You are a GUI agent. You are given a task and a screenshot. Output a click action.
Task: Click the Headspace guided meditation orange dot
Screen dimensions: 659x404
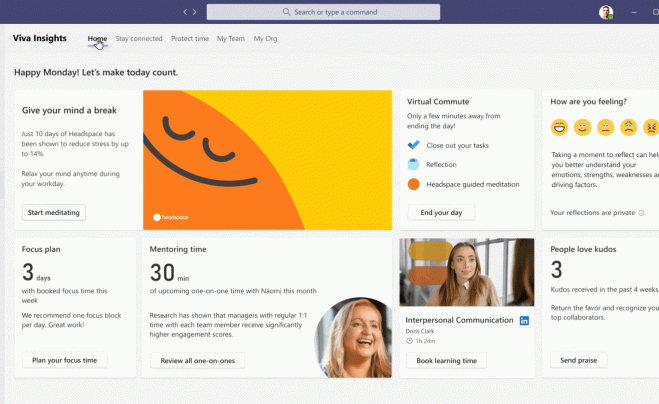click(x=414, y=184)
